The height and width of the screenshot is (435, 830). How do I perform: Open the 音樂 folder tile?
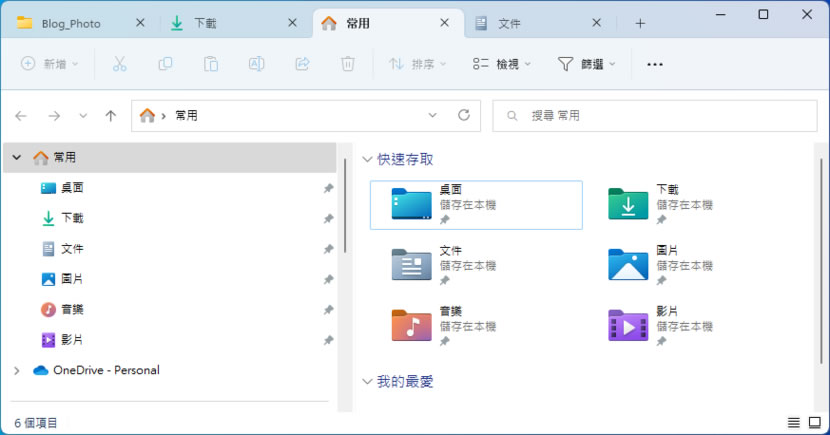point(412,326)
